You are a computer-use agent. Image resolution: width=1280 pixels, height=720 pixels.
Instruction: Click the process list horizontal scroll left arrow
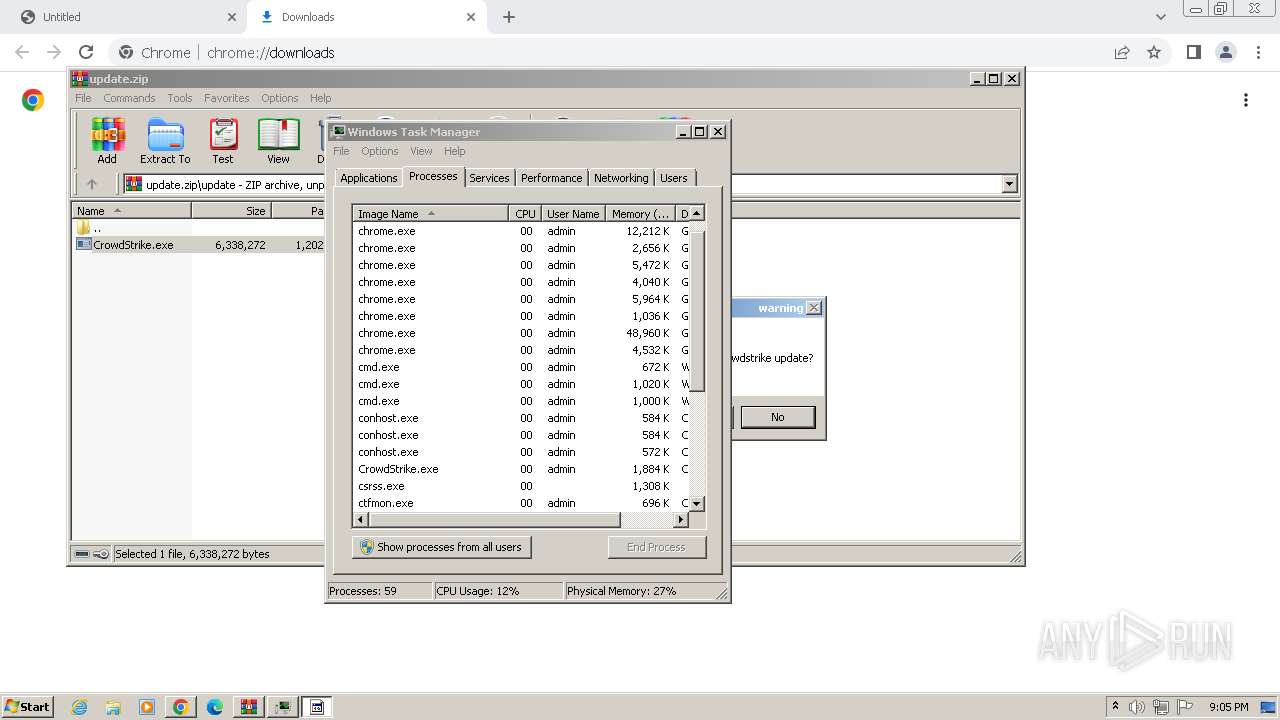click(362, 520)
